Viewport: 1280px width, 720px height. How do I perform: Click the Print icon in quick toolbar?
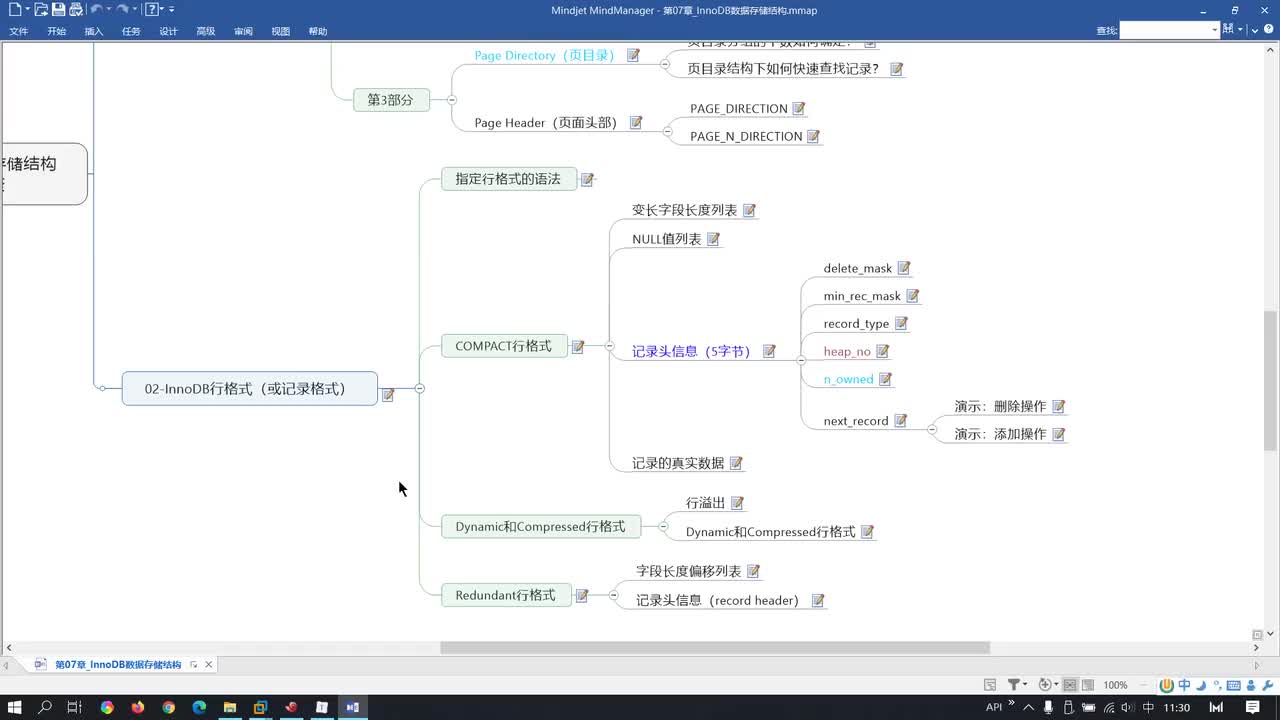[x=75, y=9]
